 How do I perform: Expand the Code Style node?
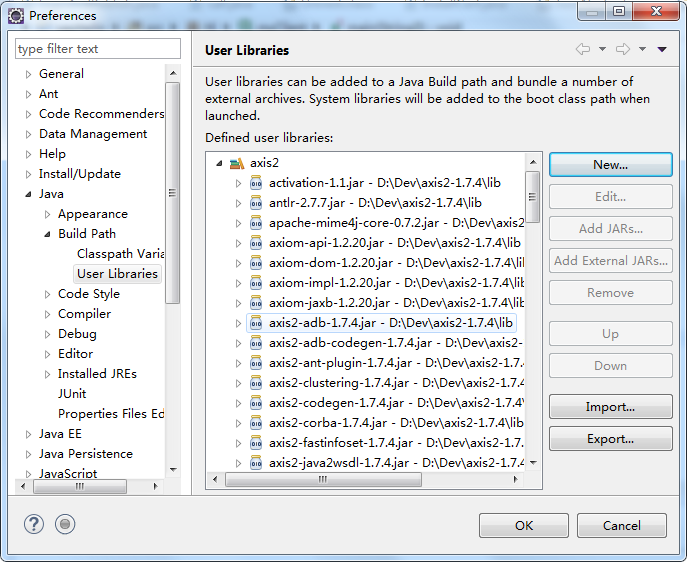48,294
